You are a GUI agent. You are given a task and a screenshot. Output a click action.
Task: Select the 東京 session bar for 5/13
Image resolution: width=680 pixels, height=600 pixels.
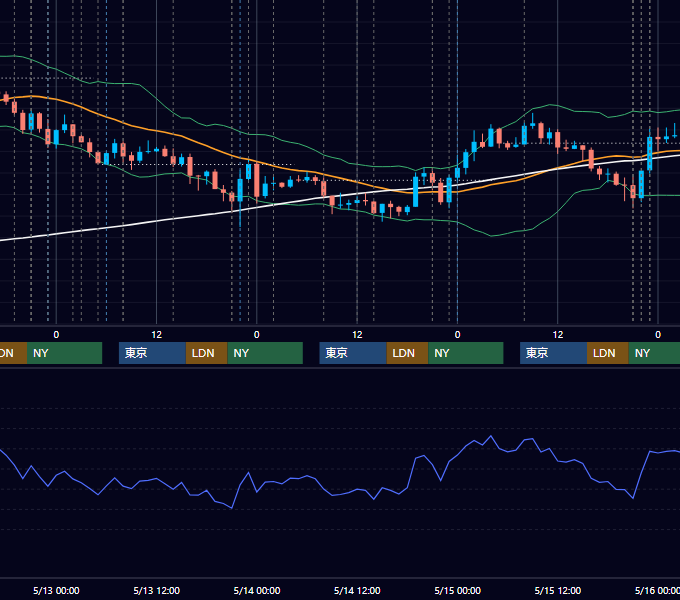pos(152,353)
